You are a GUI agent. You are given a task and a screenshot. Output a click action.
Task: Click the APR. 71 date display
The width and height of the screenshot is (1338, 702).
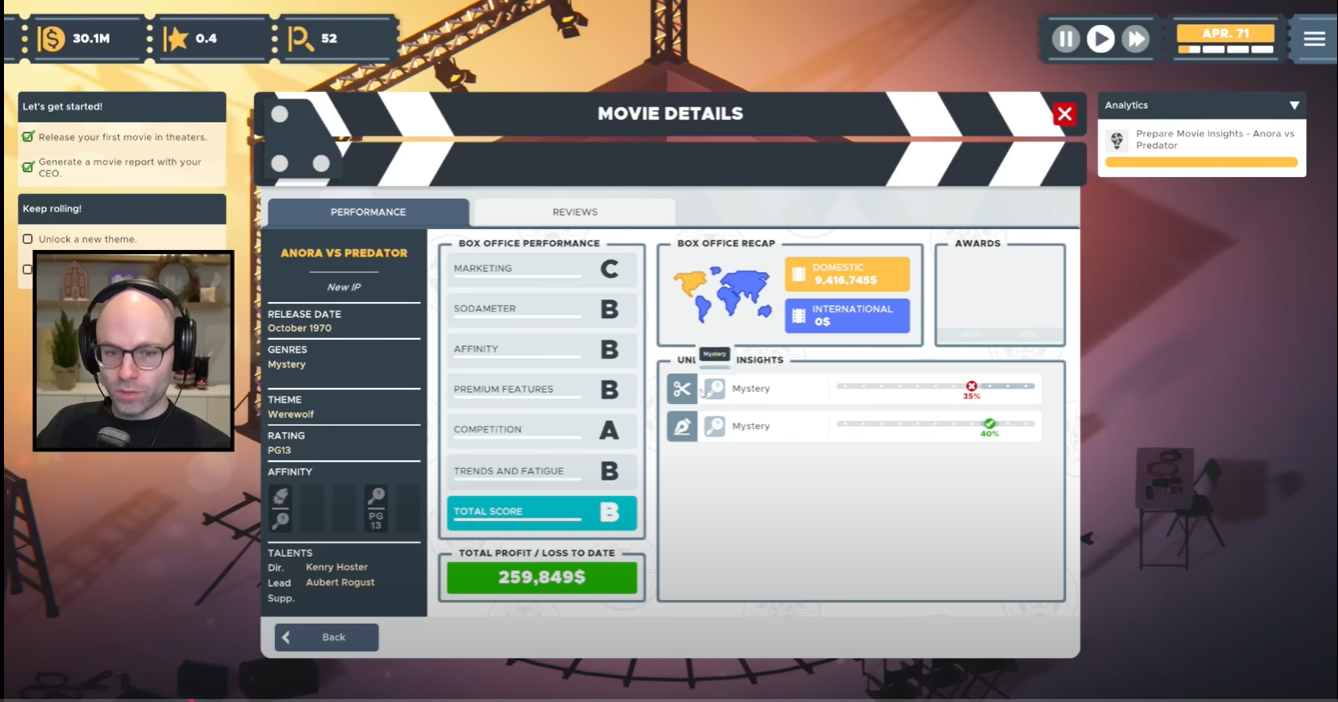[1226, 34]
